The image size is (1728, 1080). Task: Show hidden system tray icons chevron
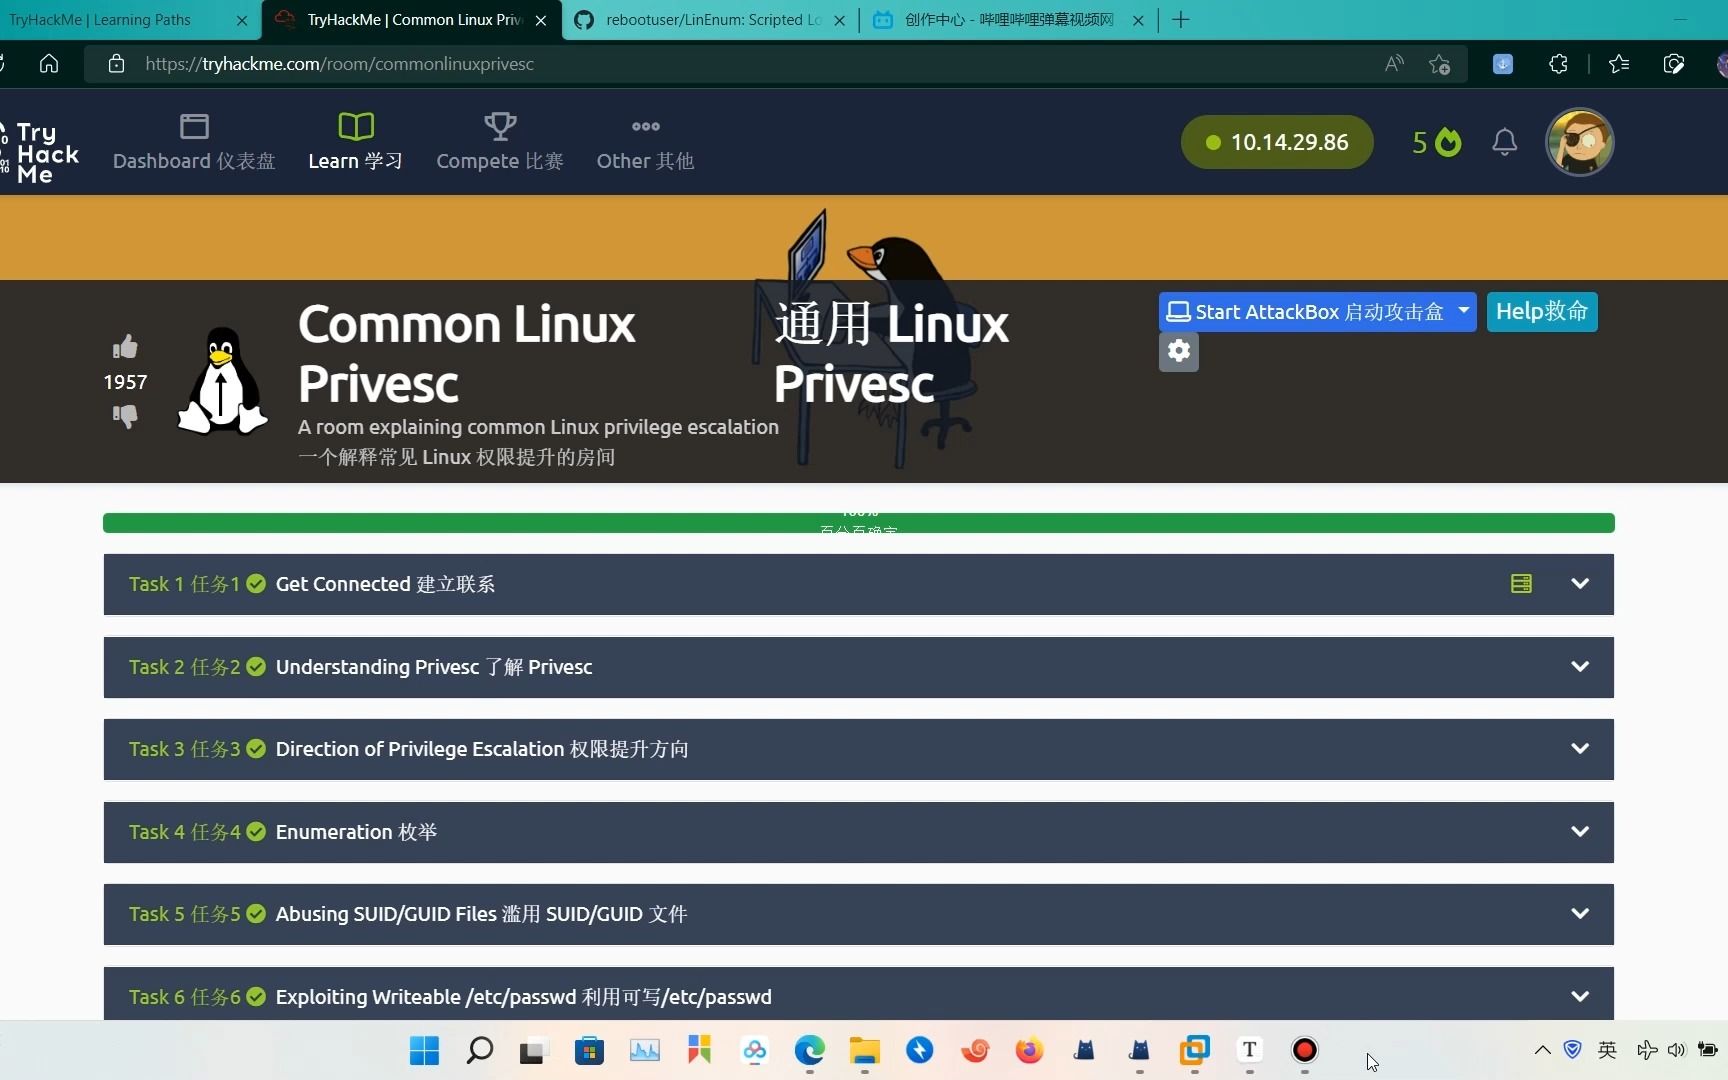click(1542, 1050)
